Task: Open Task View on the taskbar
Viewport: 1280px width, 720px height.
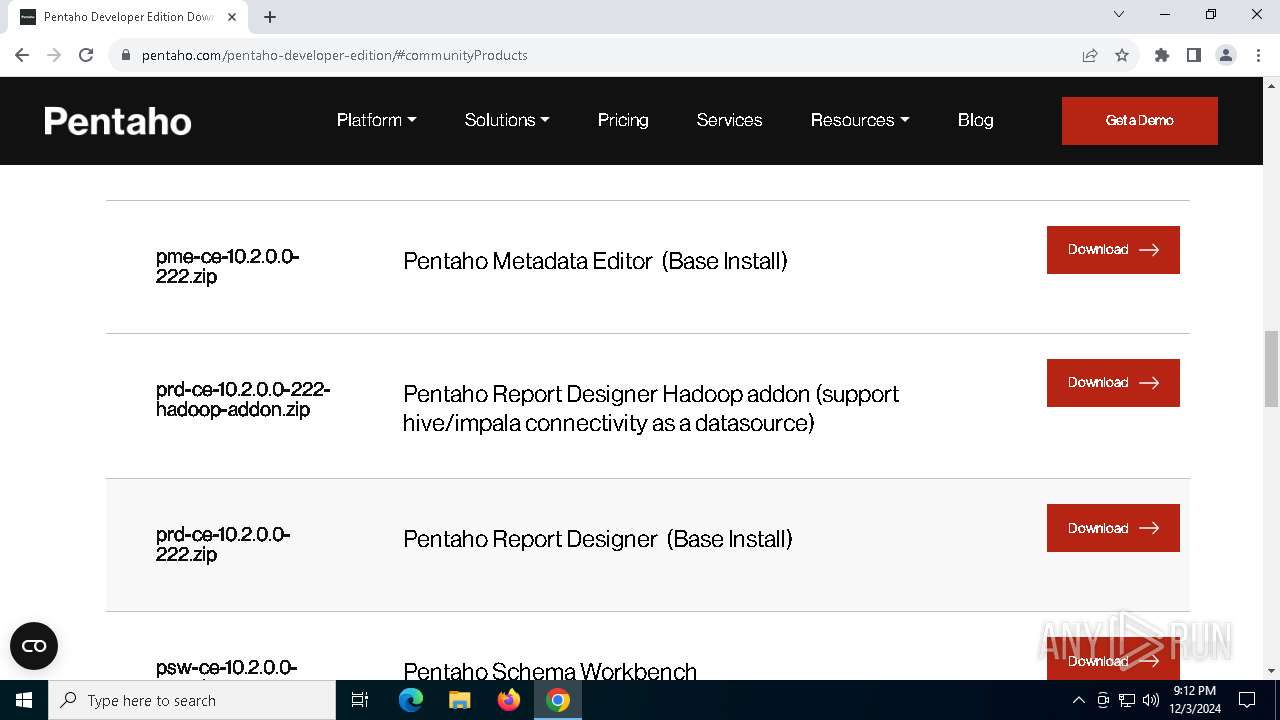Action: coord(360,700)
